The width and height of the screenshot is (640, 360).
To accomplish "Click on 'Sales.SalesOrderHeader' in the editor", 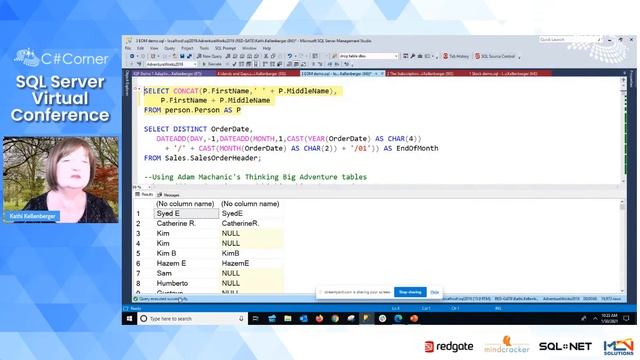I will (212, 158).
